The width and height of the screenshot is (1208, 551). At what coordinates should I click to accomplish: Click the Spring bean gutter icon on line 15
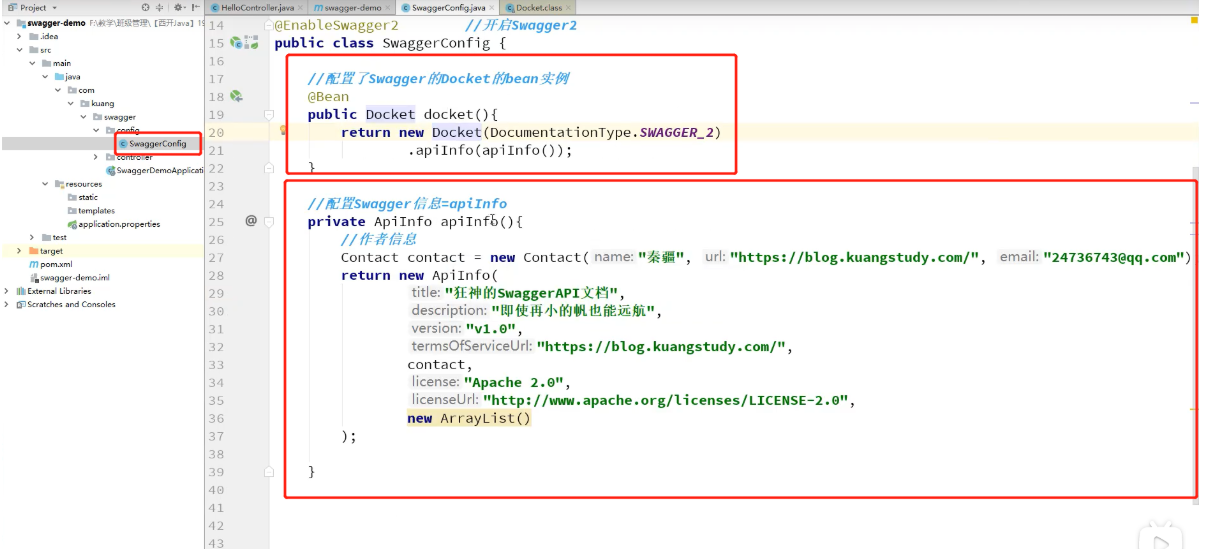[x=237, y=43]
